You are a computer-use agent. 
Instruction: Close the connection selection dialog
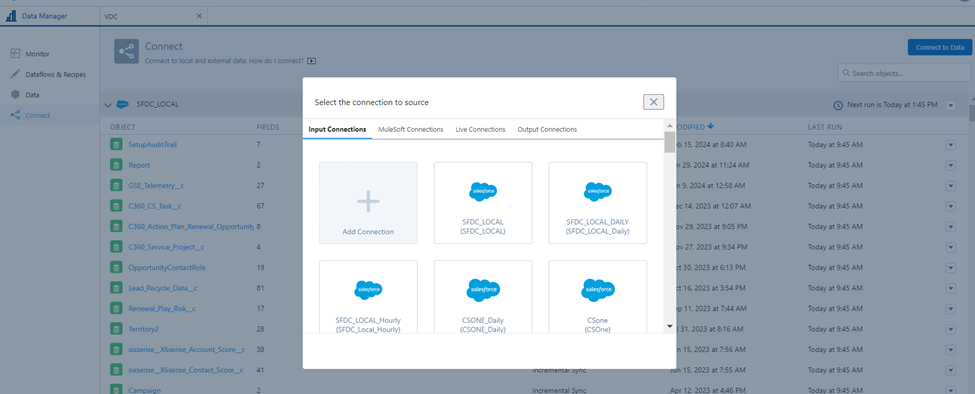pos(653,102)
